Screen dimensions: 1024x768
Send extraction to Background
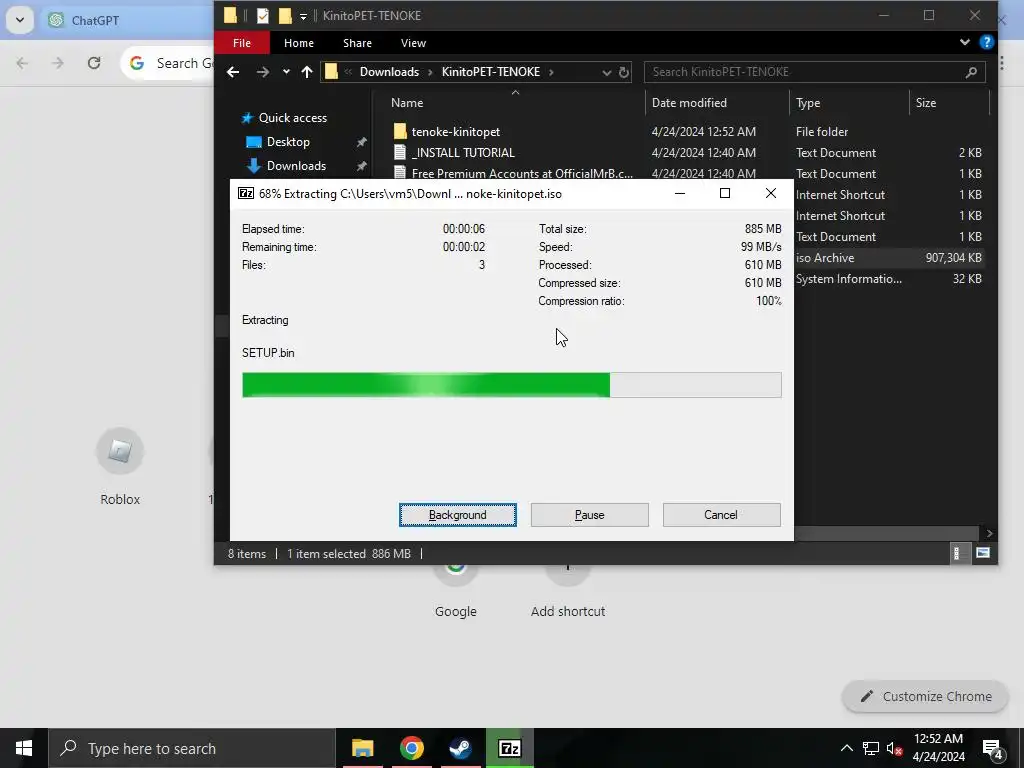pyautogui.click(x=457, y=515)
